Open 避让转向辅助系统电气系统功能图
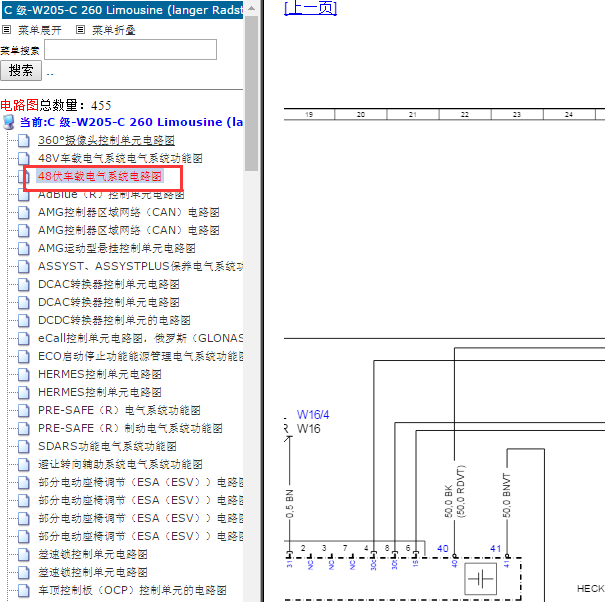This screenshot has width=605, height=602. 120,464
